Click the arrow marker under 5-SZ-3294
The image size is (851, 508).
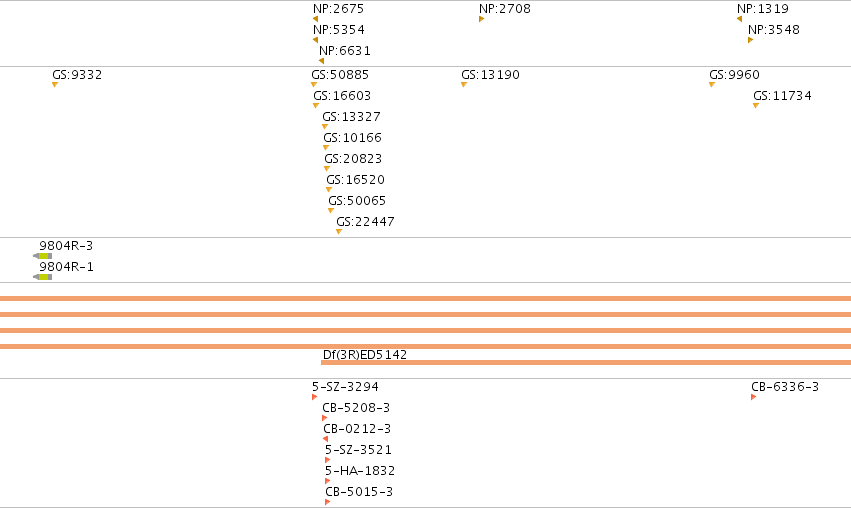point(315,397)
